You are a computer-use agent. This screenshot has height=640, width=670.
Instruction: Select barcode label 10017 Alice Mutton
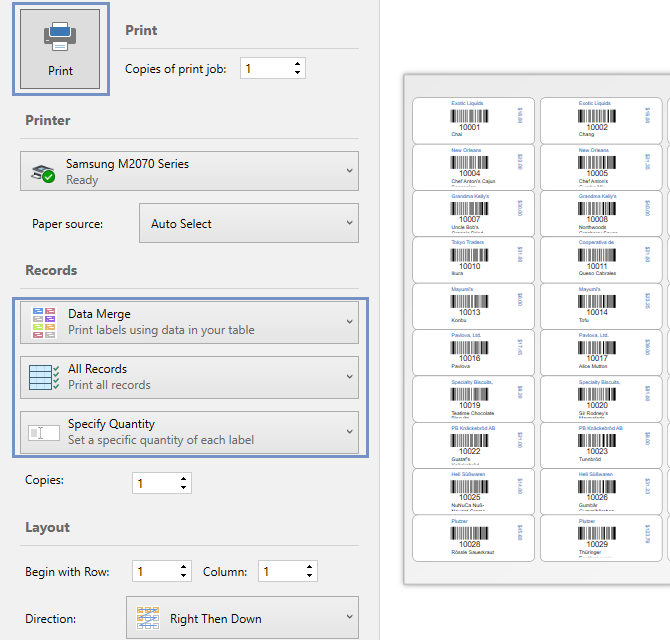coord(601,352)
